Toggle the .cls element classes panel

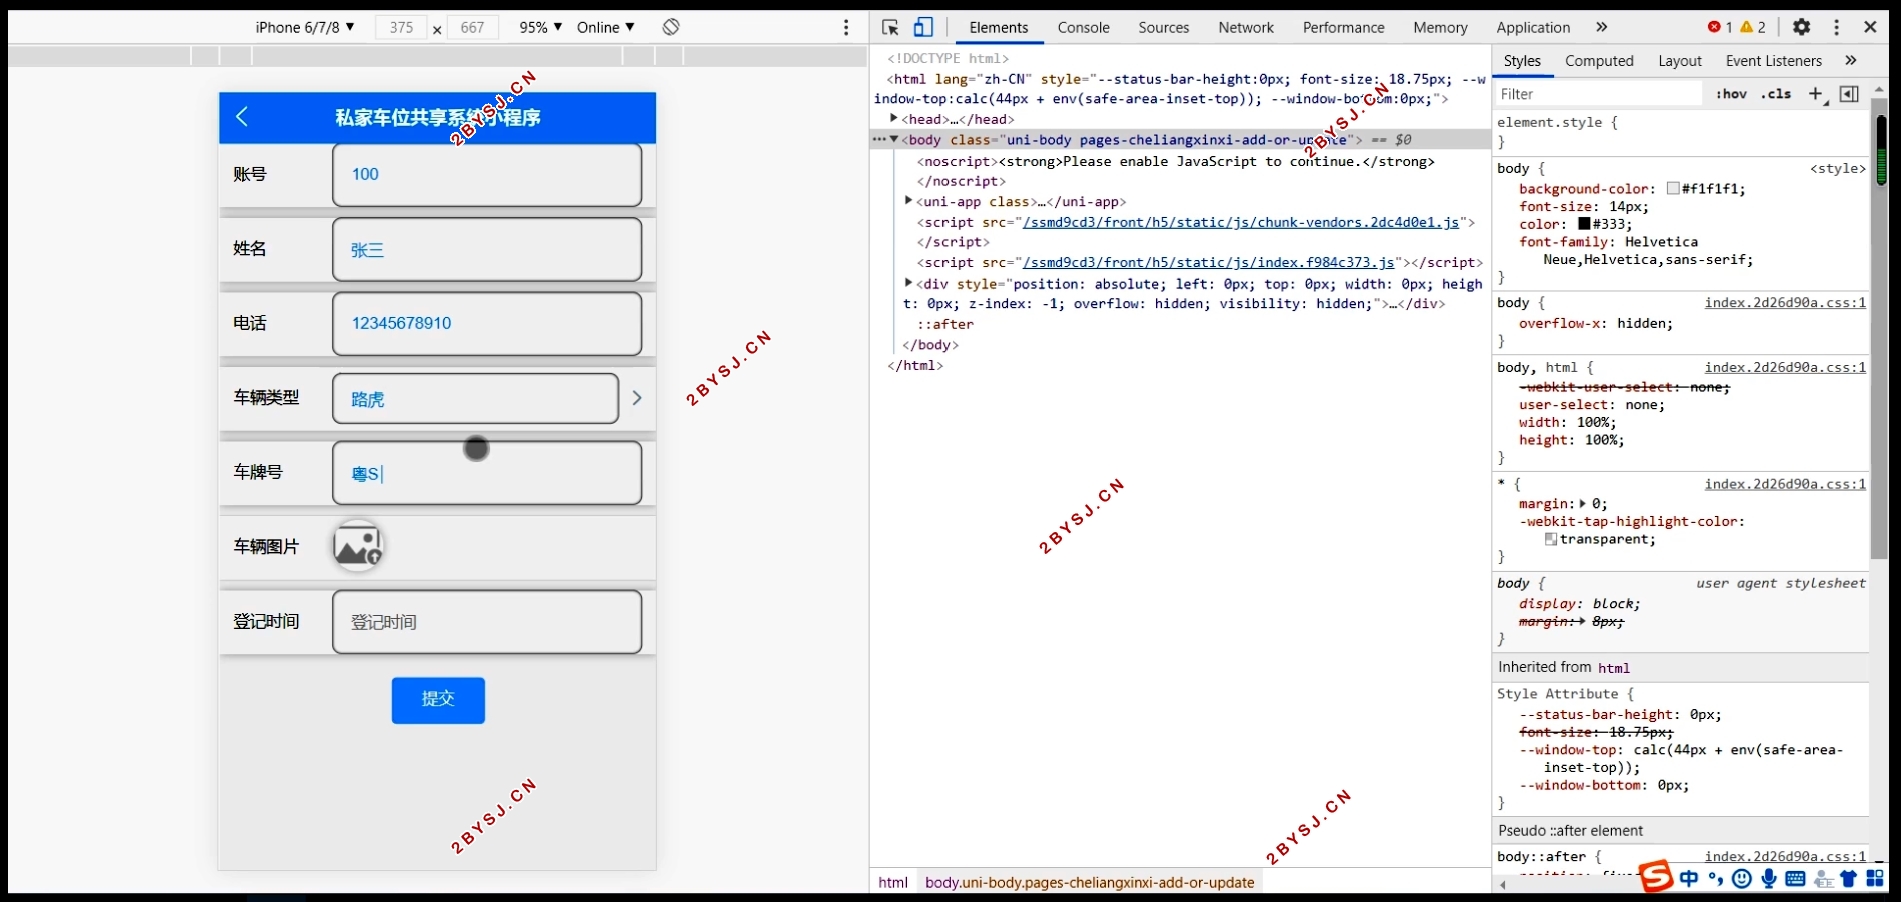(x=1776, y=94)
